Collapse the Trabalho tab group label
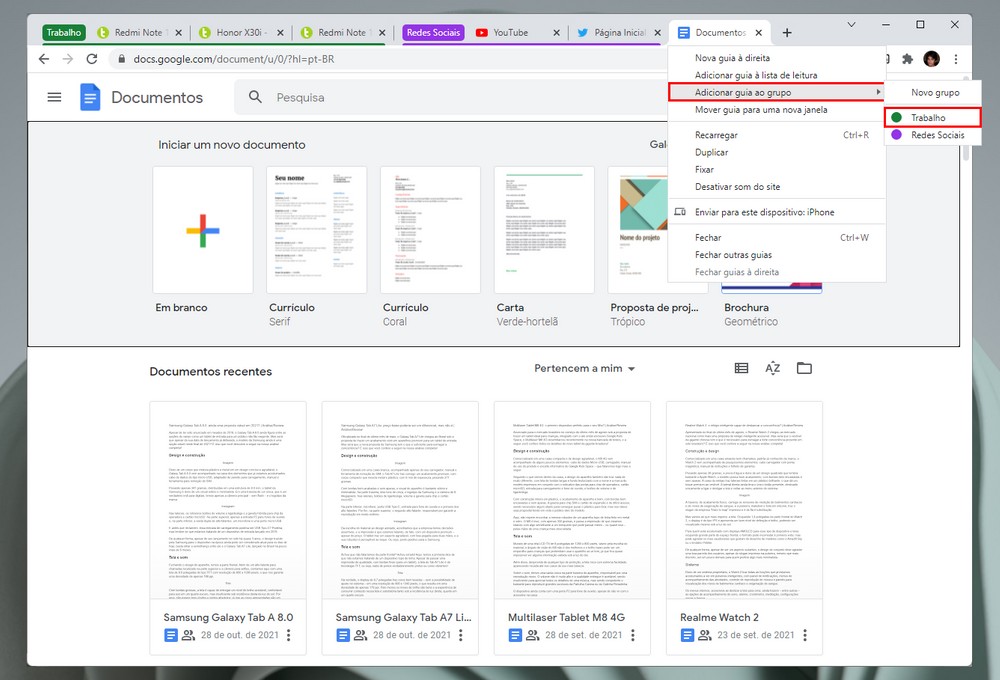Screen dimensions: 1000x680 click(x=64, y=33)
